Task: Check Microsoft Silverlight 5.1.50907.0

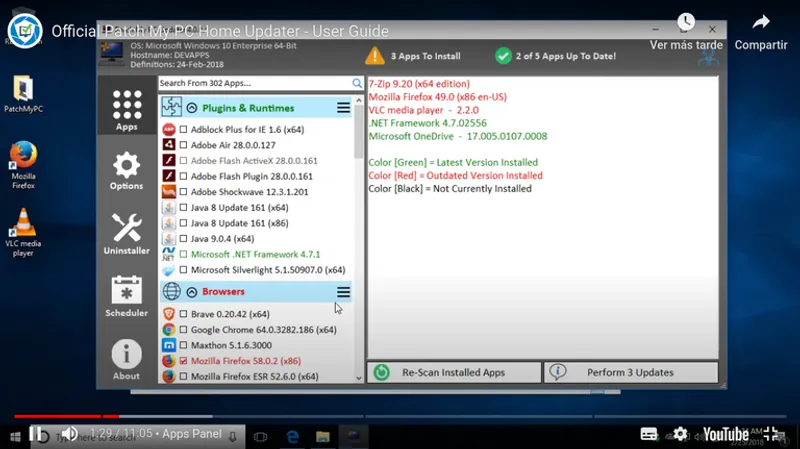Action: coord(183,270)
